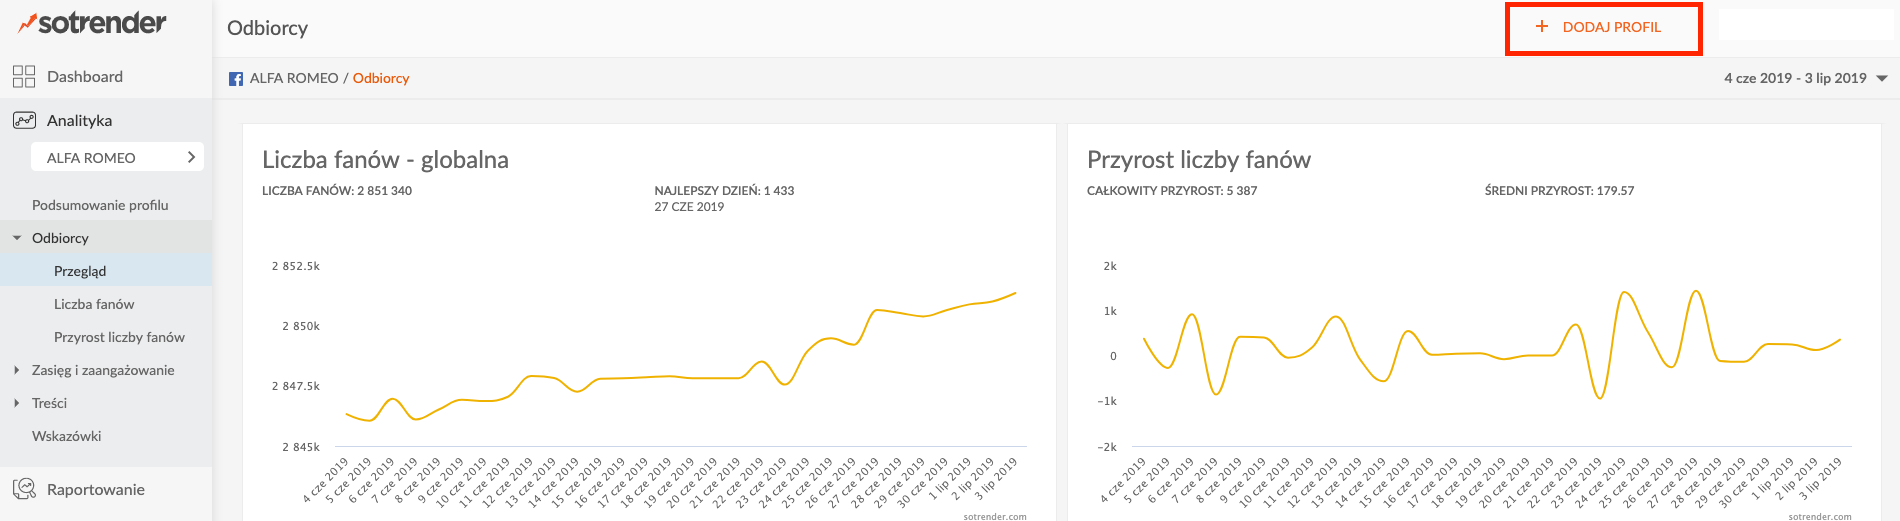The height and width of the screenshot is (521, 1900).
Task: Open the date range dropdown
Action: tap(1805, 78)
